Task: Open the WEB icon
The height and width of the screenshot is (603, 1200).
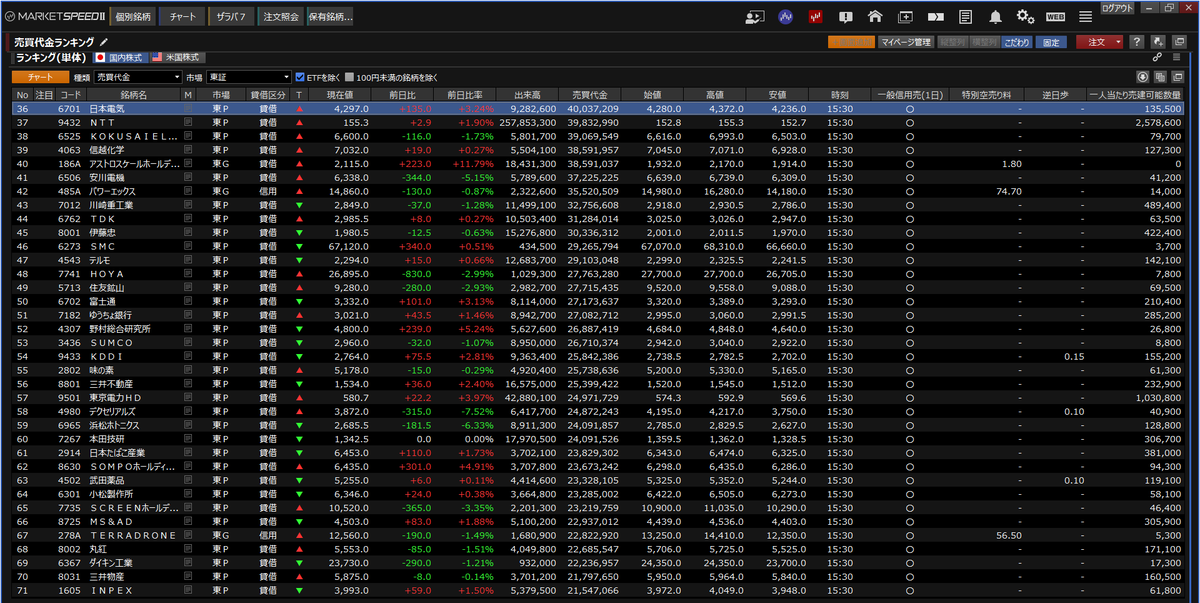Action: coord(1055,16)
